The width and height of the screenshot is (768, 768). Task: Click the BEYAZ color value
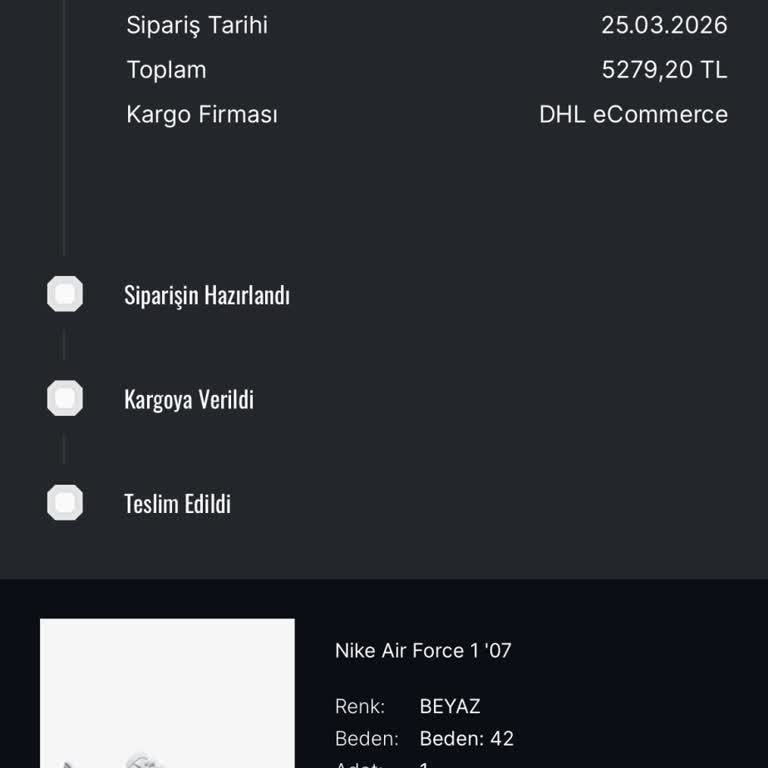(450, 707)
